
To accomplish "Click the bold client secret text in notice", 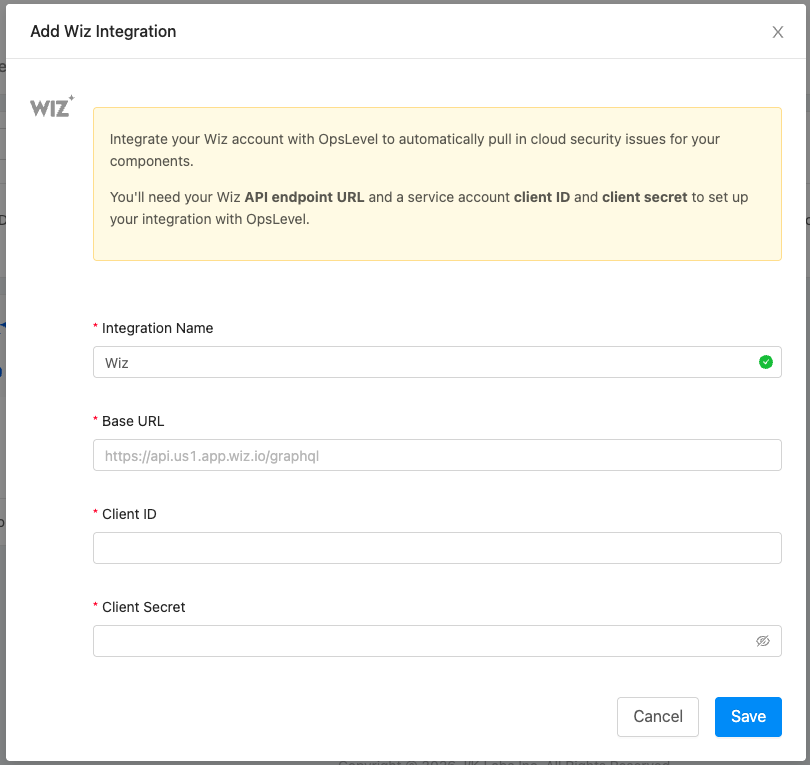I will [645, 197].
